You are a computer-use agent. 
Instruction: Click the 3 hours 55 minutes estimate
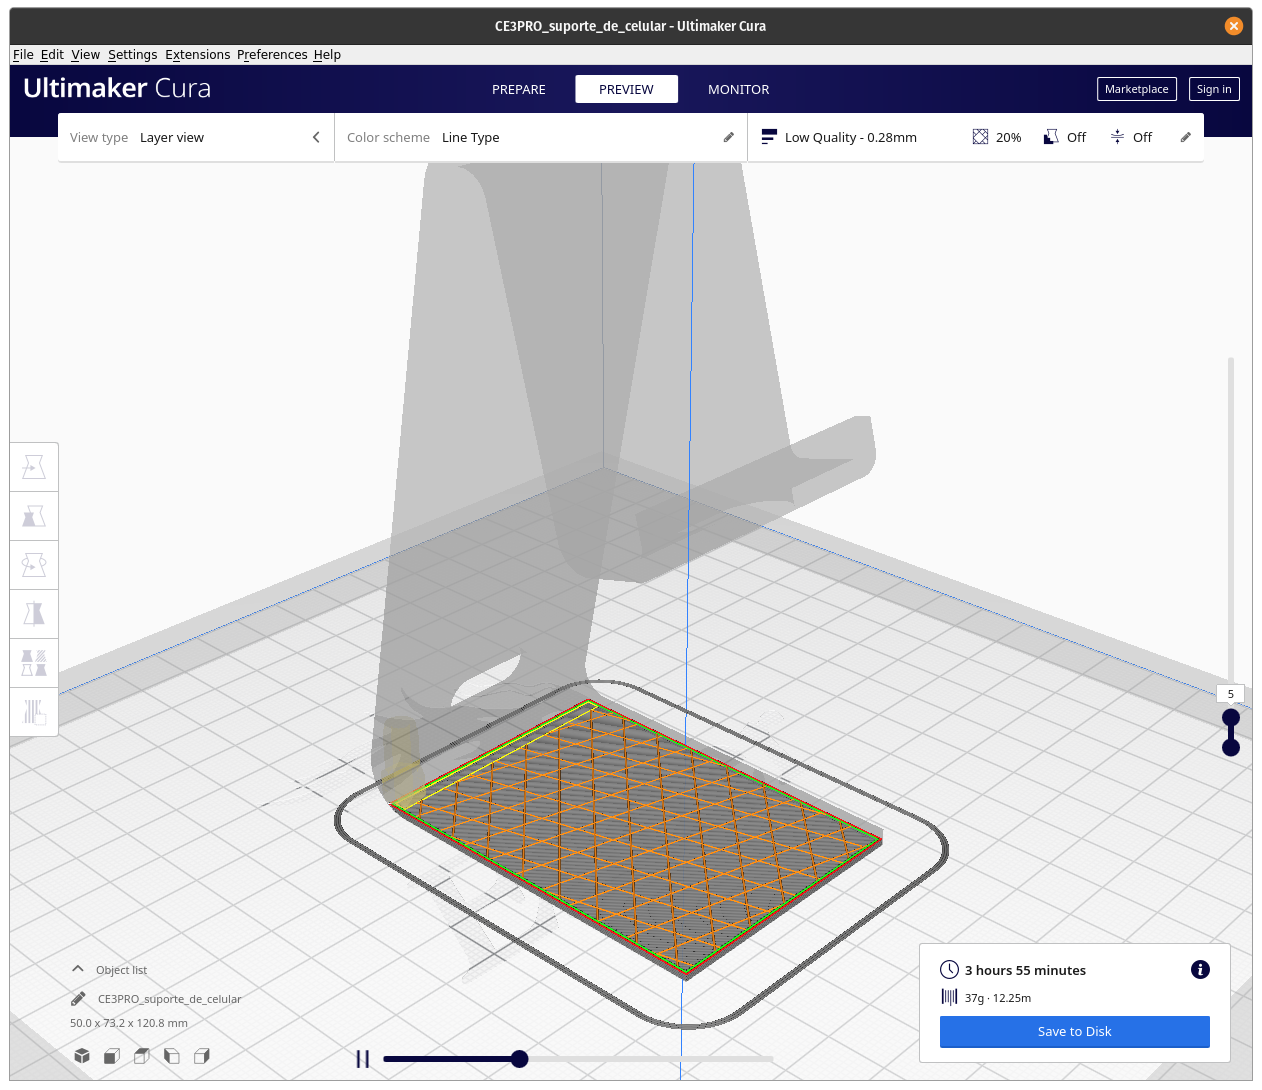pyautogui.click(x=1025, y=970)
